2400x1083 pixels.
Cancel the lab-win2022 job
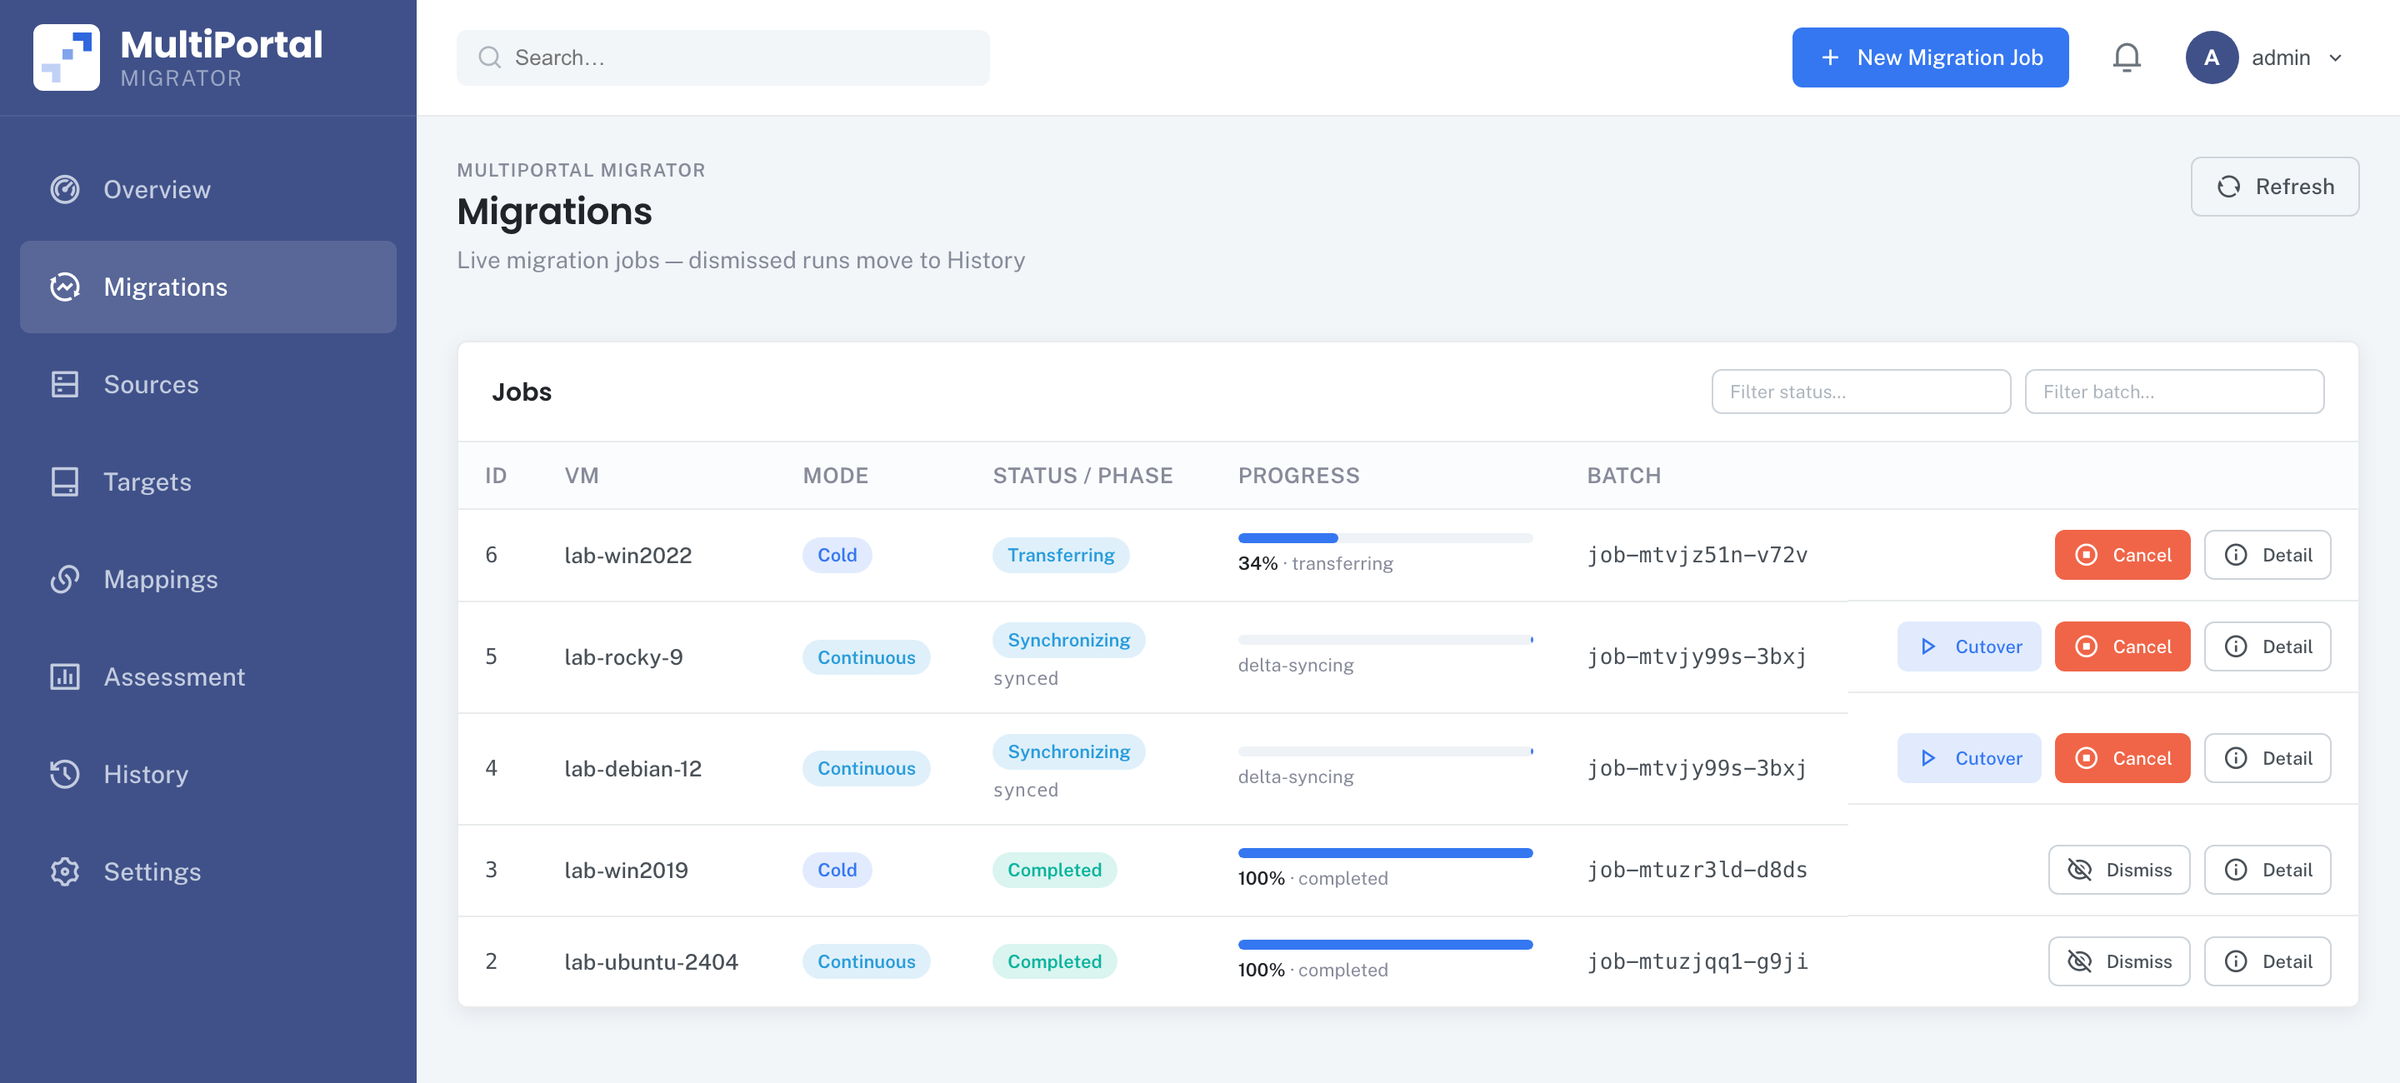[x=2122, y=555]
